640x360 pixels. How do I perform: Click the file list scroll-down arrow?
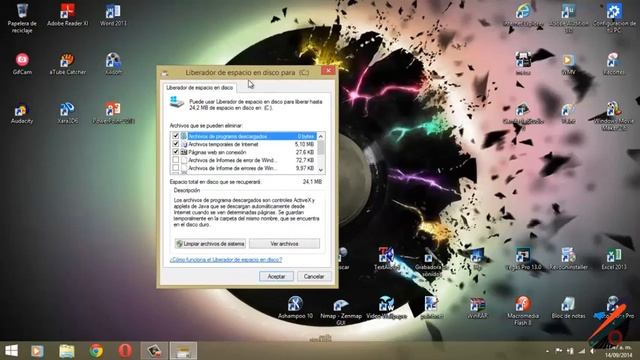[321, 170]
